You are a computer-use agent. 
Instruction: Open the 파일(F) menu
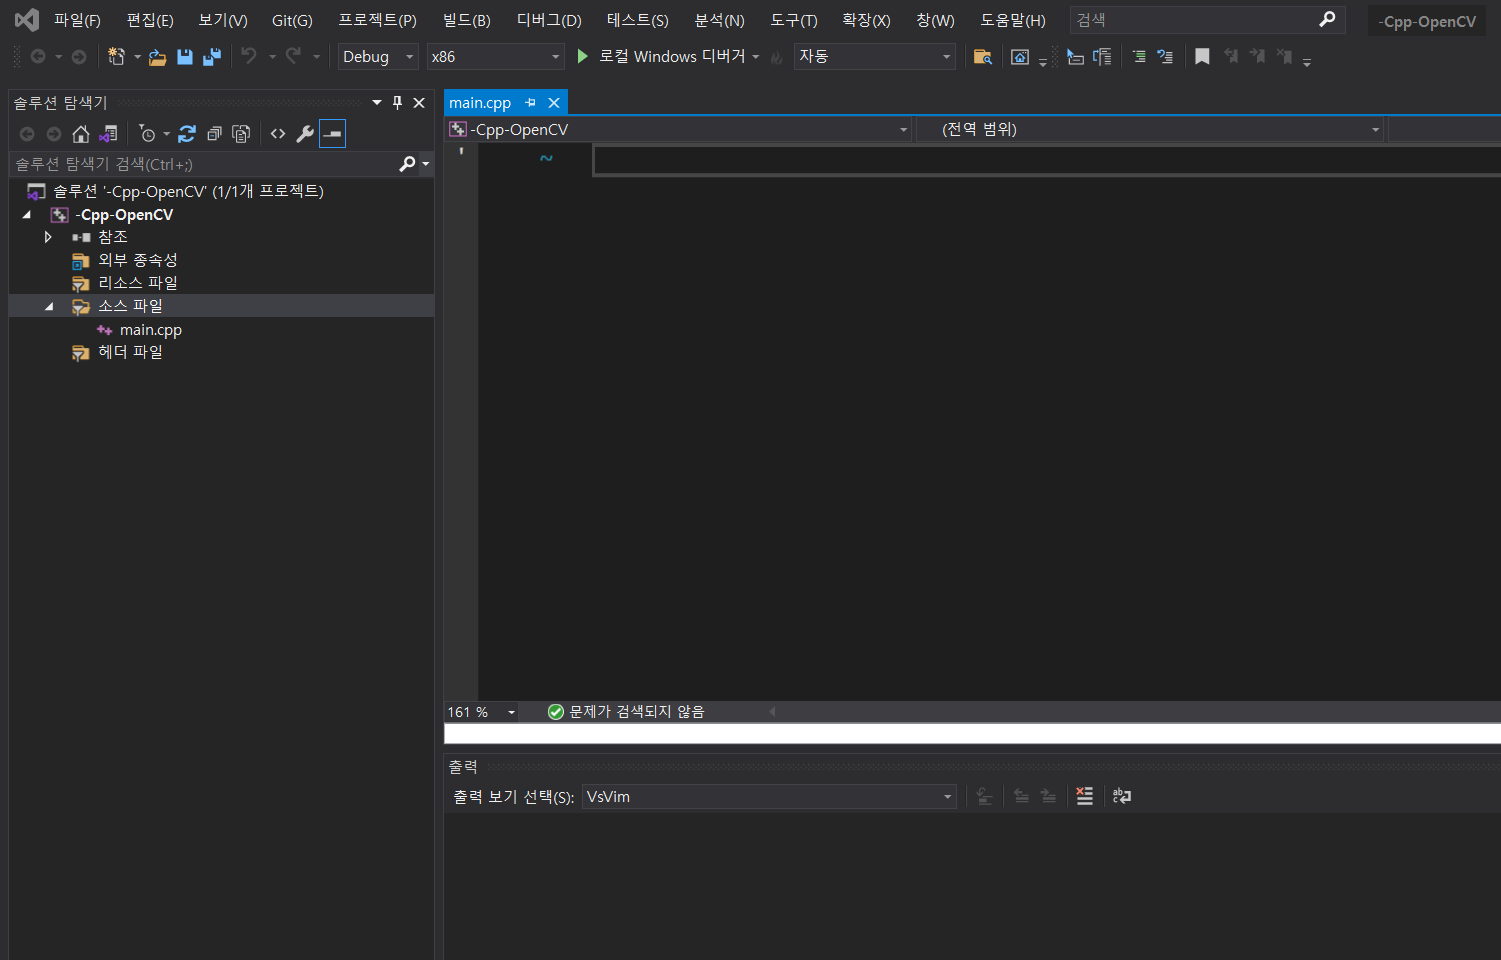(x=77, y=20)
